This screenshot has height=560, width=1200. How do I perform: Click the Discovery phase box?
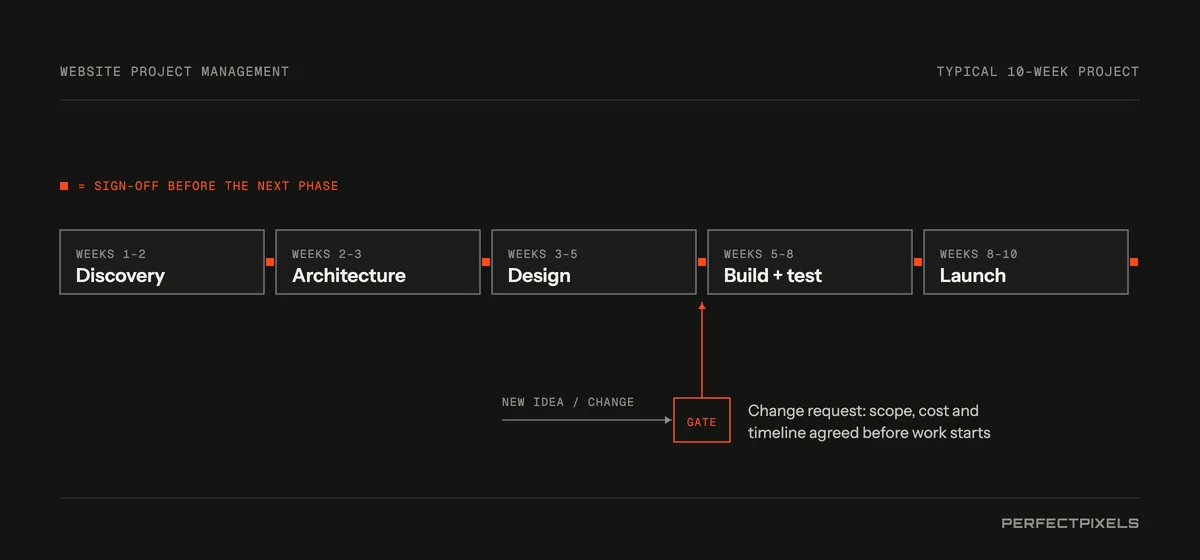[162, 262]
